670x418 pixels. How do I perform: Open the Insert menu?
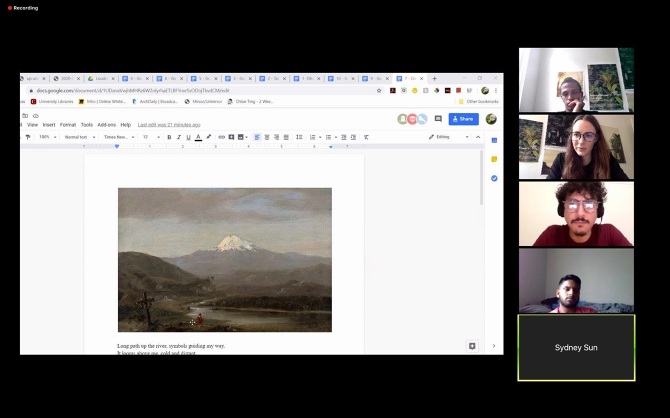49,125
